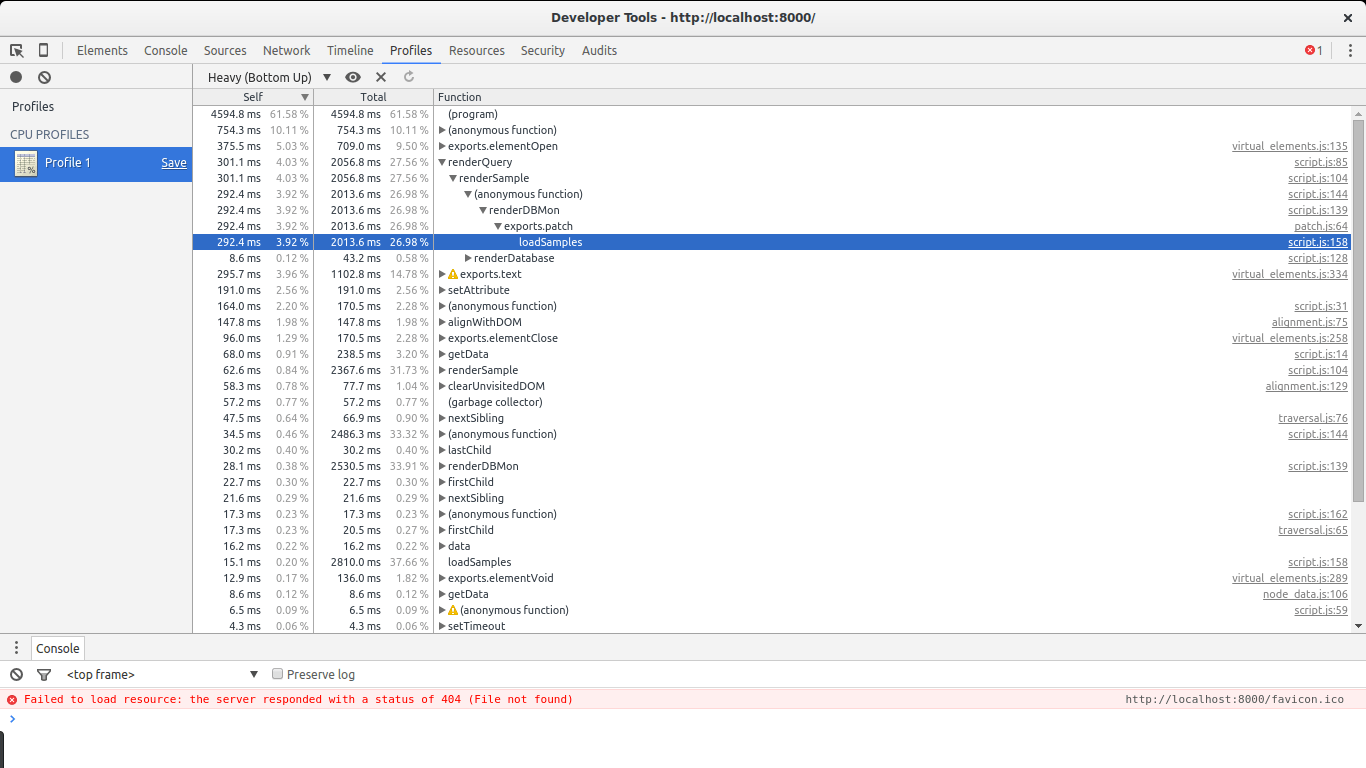Expand exports.elementOpen row
The height and width of the screenshot is (768, 1366).
442,146
